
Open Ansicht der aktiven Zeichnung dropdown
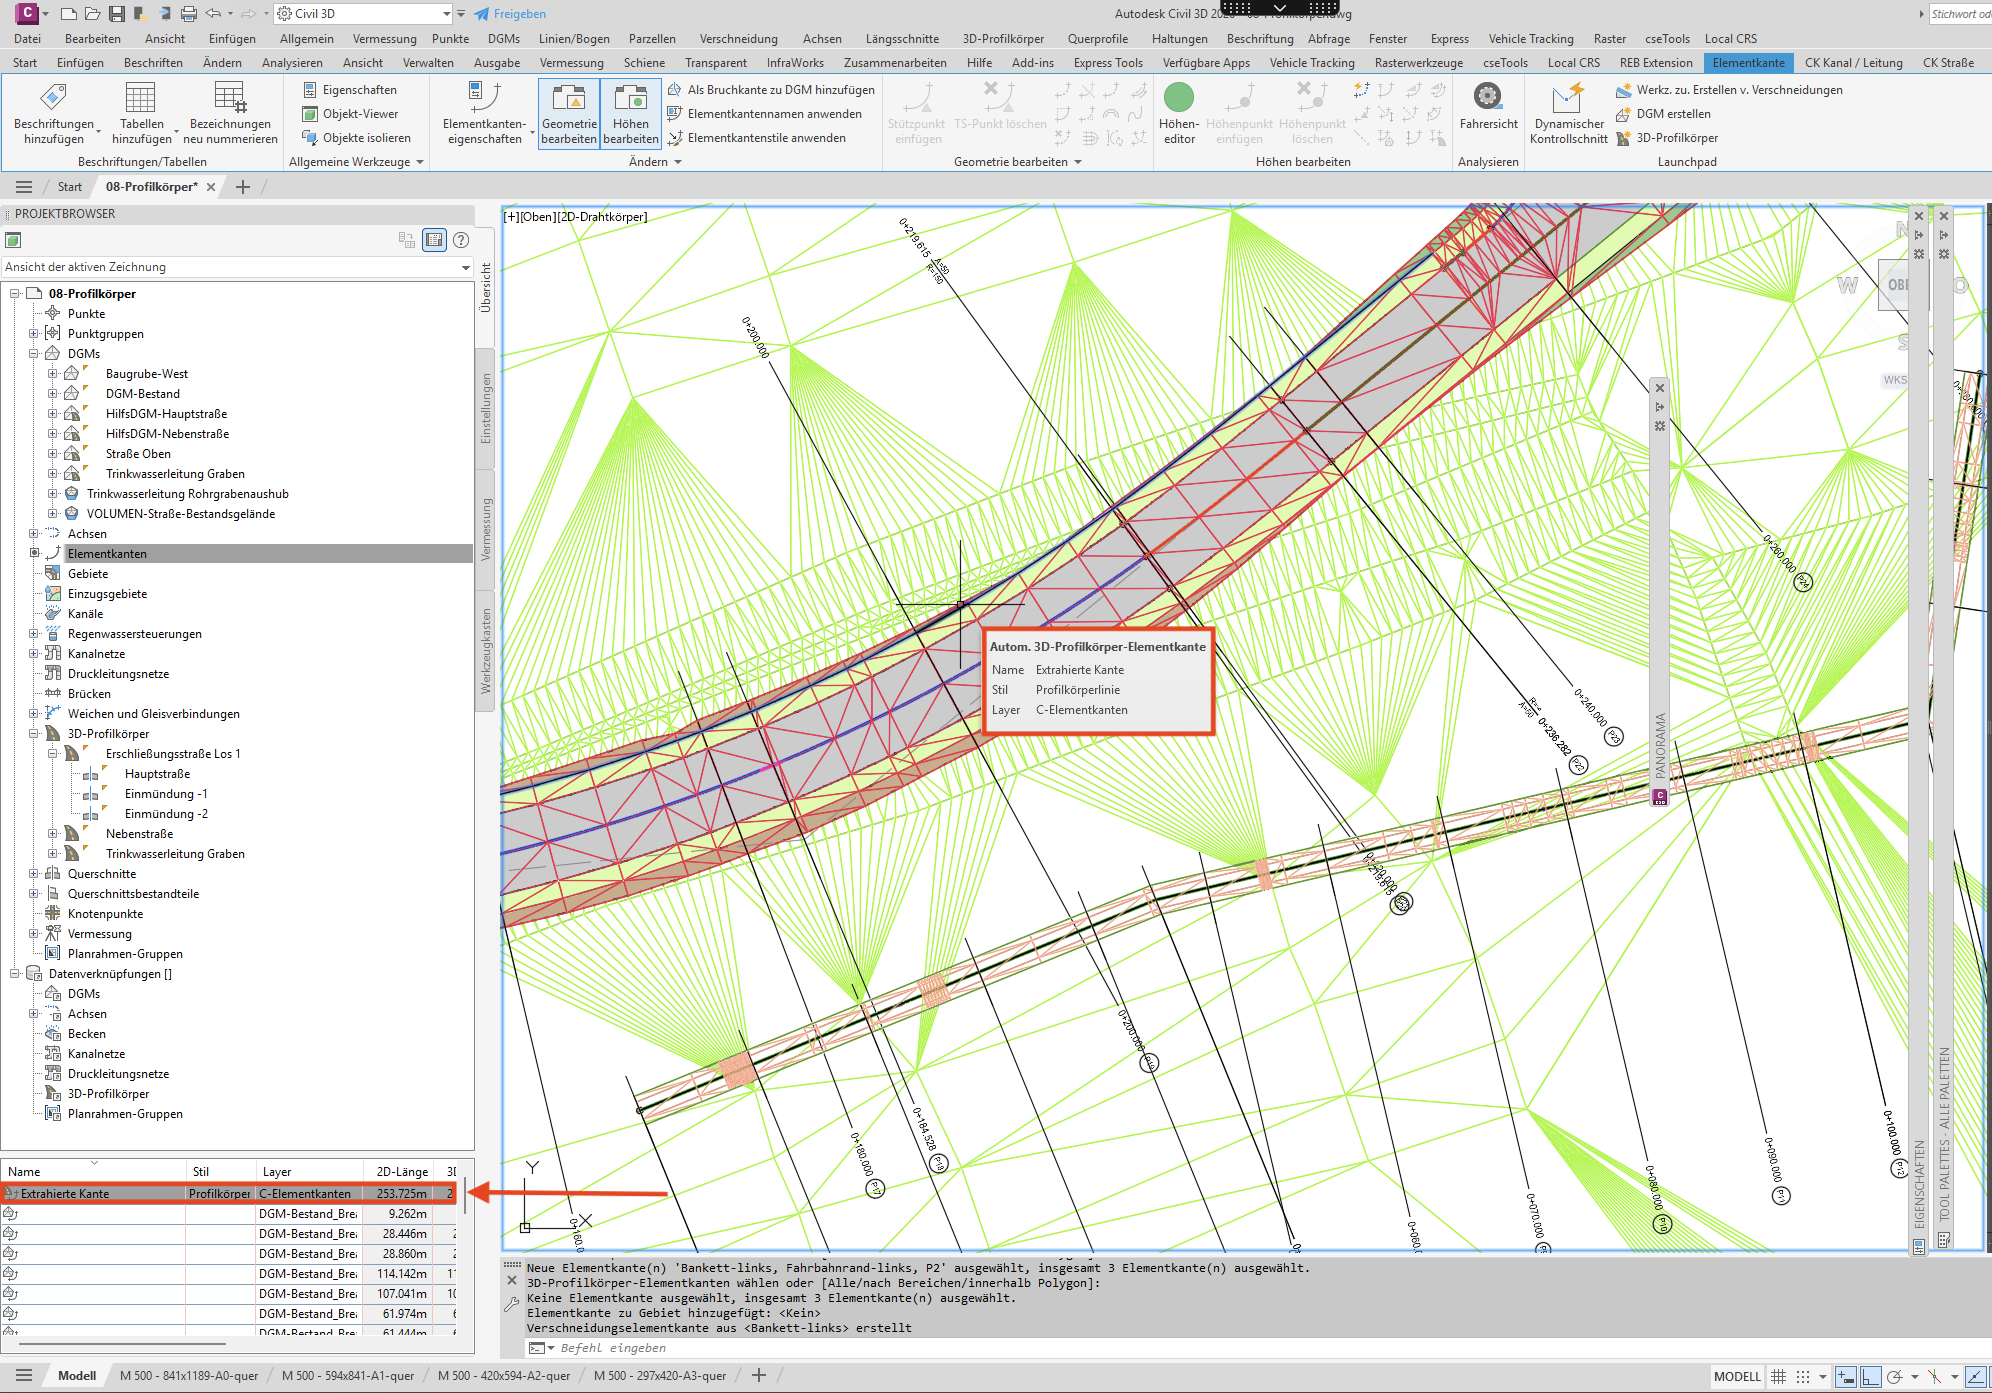[237, 267]
